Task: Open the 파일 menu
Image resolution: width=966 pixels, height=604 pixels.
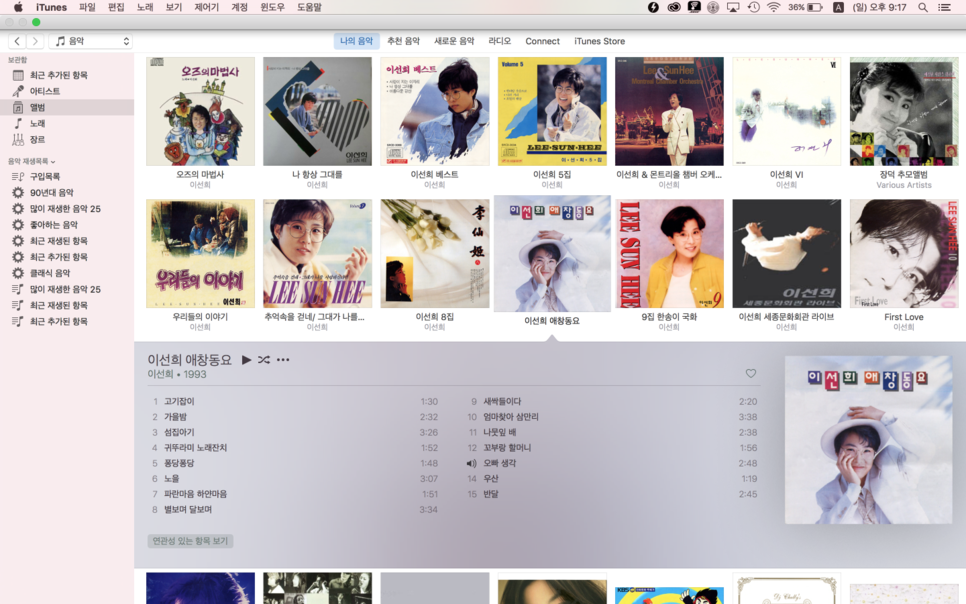Action: pyautogui.click(x=87, y=7)
